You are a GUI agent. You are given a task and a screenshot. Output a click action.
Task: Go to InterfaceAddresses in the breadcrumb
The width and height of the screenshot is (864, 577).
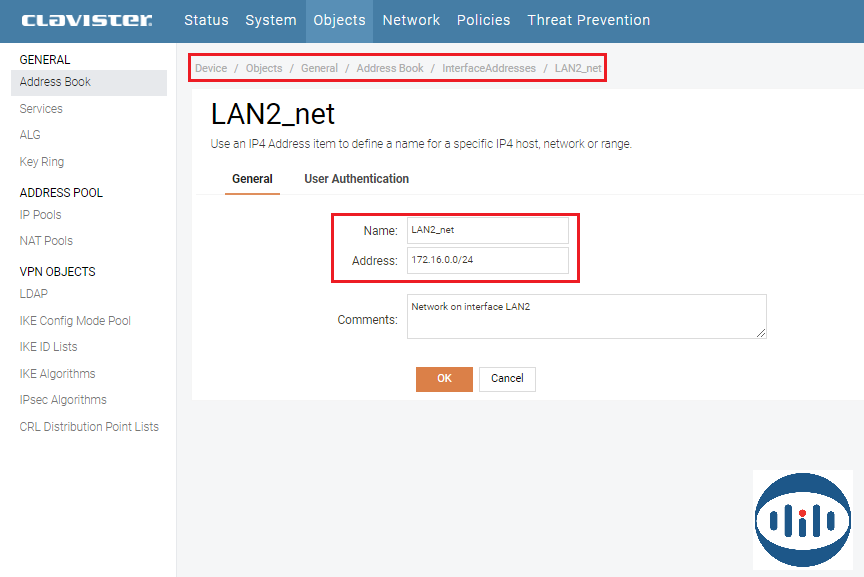[x=489, y=68]
